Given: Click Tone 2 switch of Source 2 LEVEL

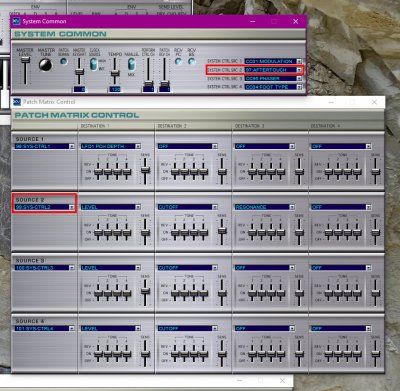Looking at the screenshot, I should (108, 232).
